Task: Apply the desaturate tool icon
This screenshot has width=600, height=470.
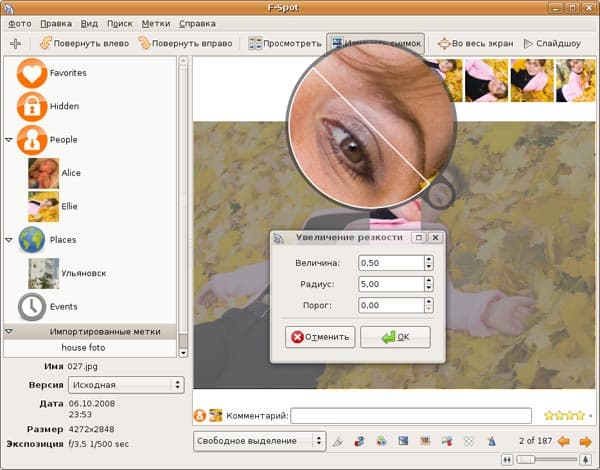Action: tap(403, 441)
